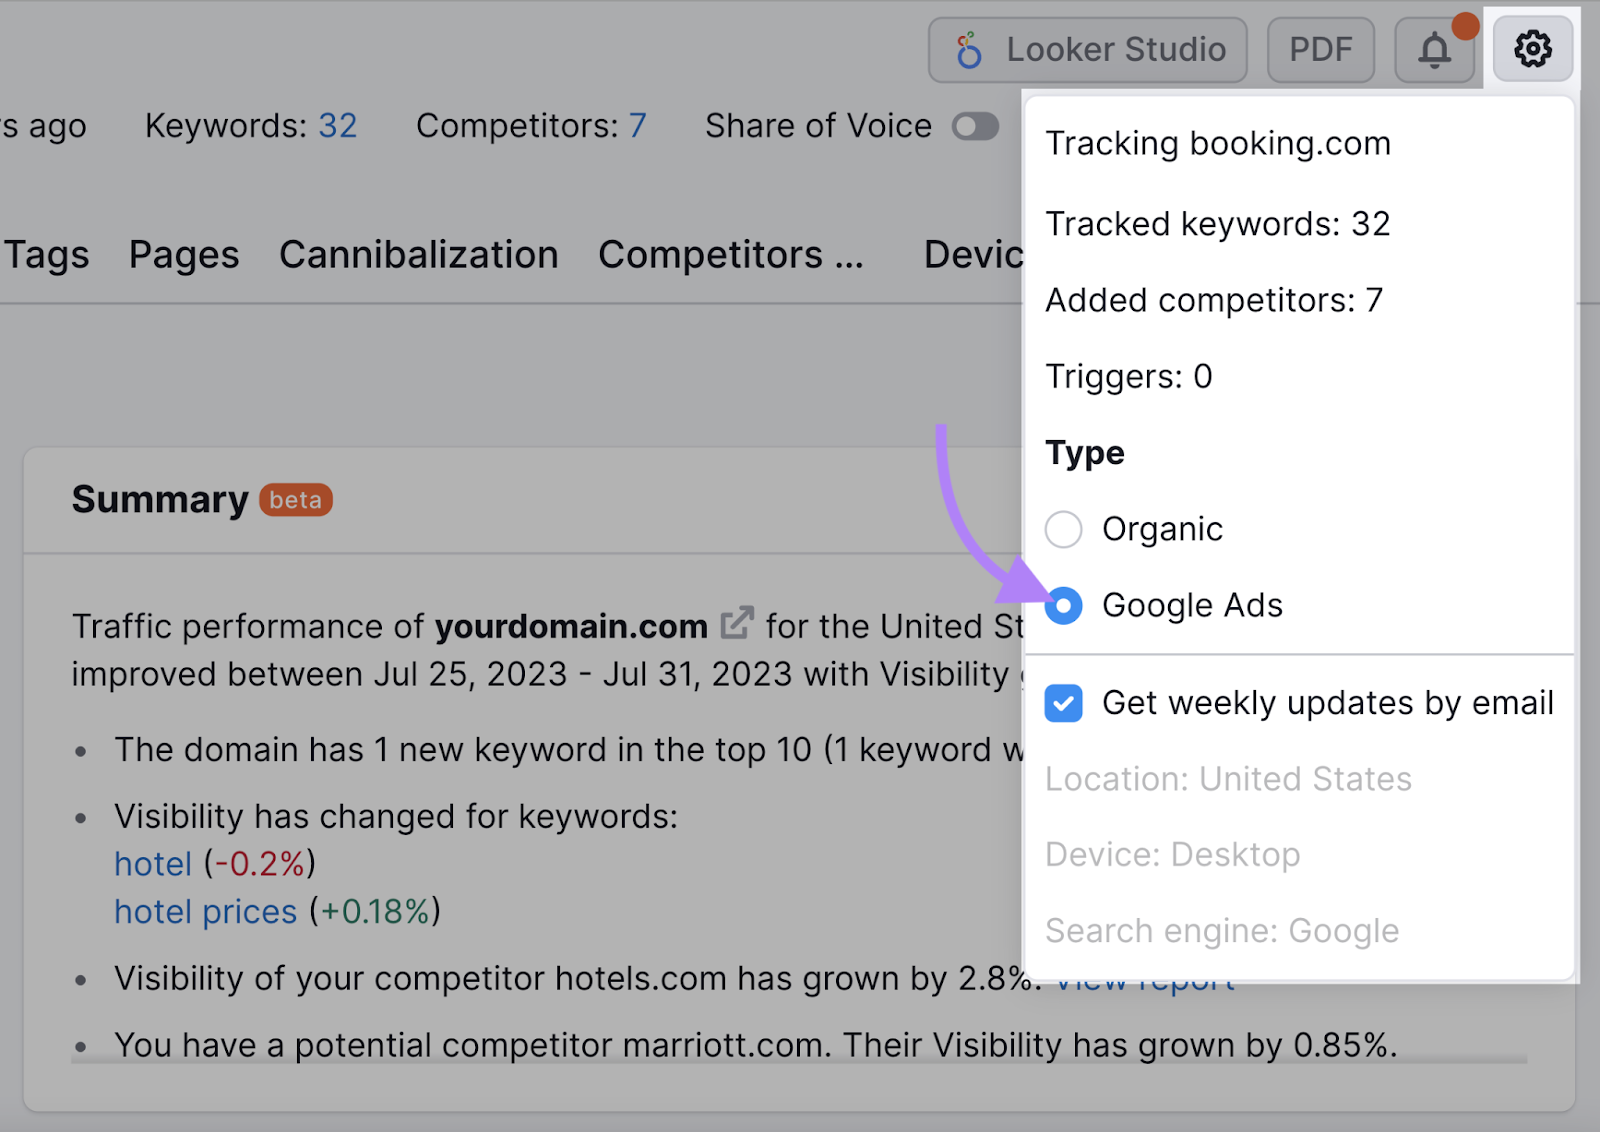Switch to the Tags tab
The height and width of the screenshot is (1132, 1600).
click(44, 255)
